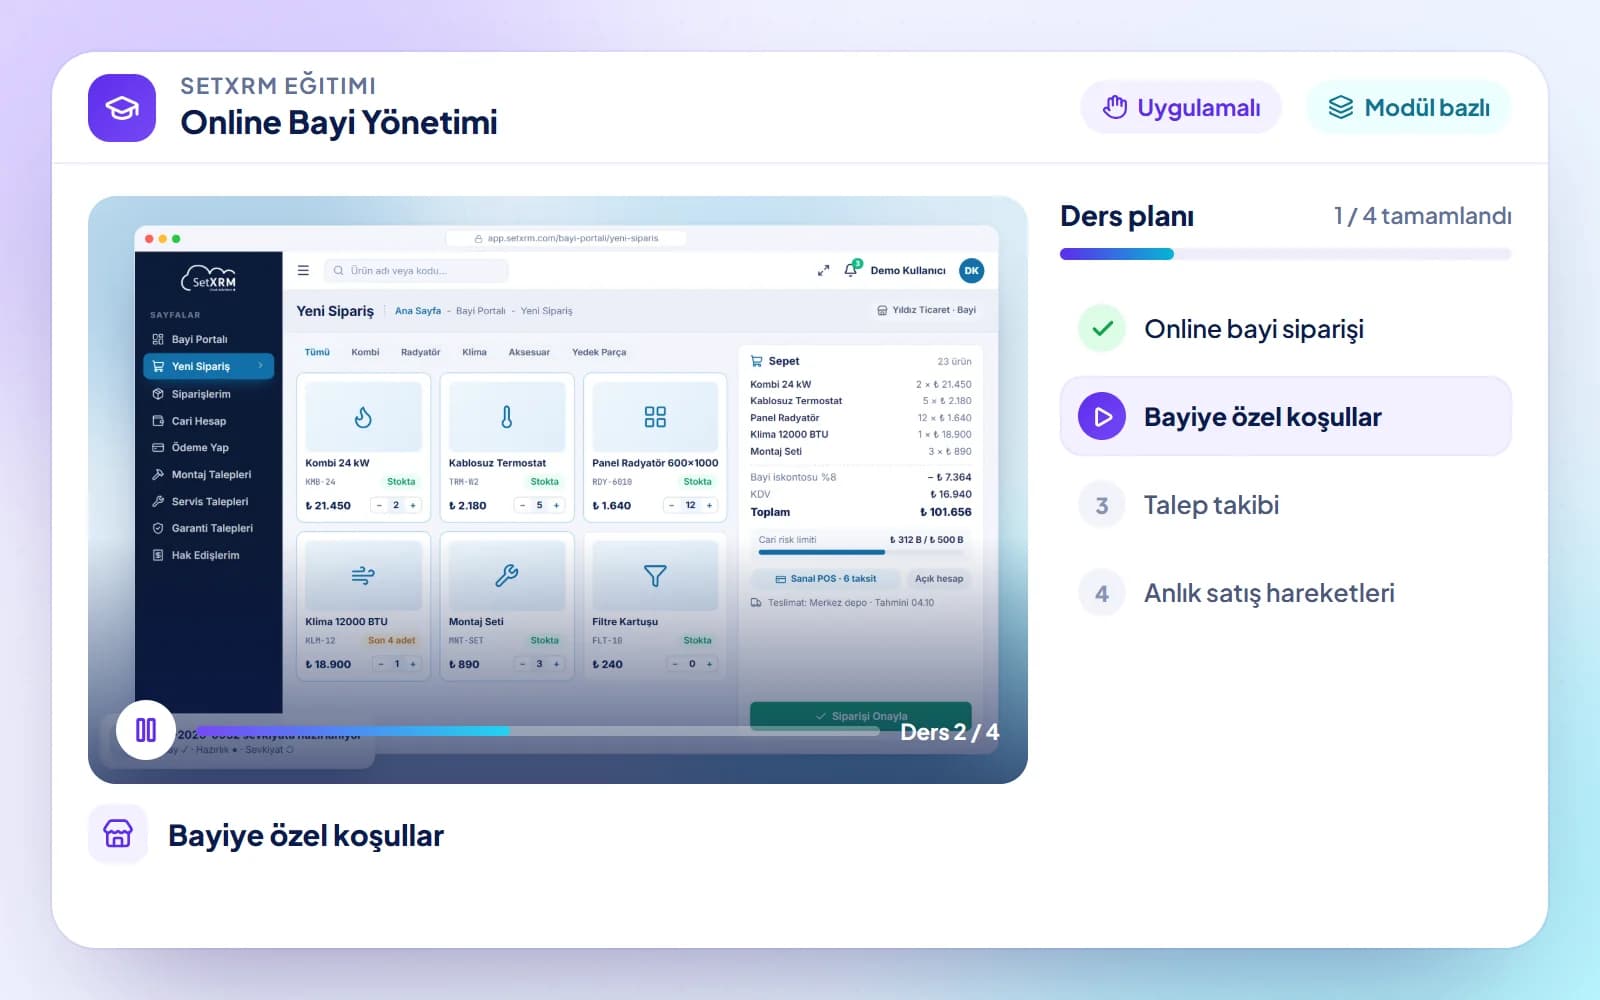Screen dimensions: 1600x1000
Task: Increase Kombi 24 kW quantity with plus
Action: pyautogui.click(x=413, y=506)
